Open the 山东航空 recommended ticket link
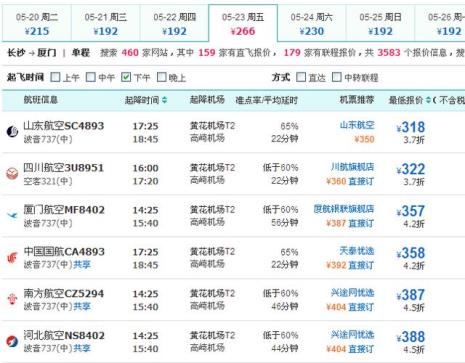Image resolution: width=465 pixels, height=363 pixels. [x=357, y=125]
